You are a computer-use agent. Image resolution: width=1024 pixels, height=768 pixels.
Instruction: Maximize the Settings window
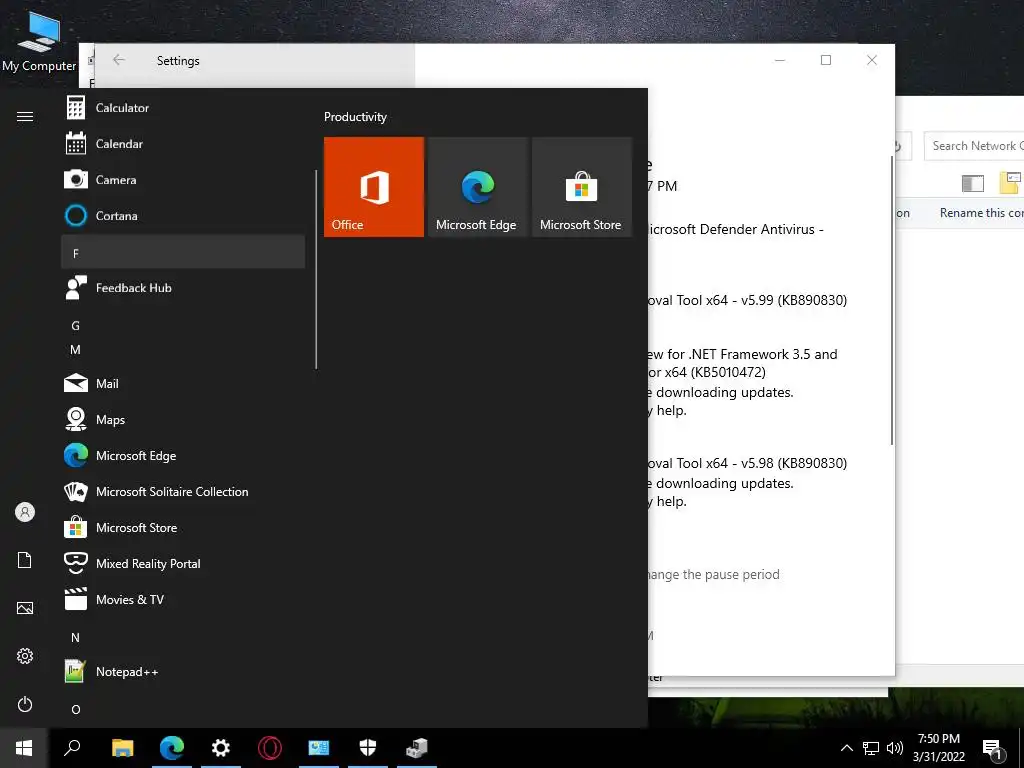coord(826,60)
